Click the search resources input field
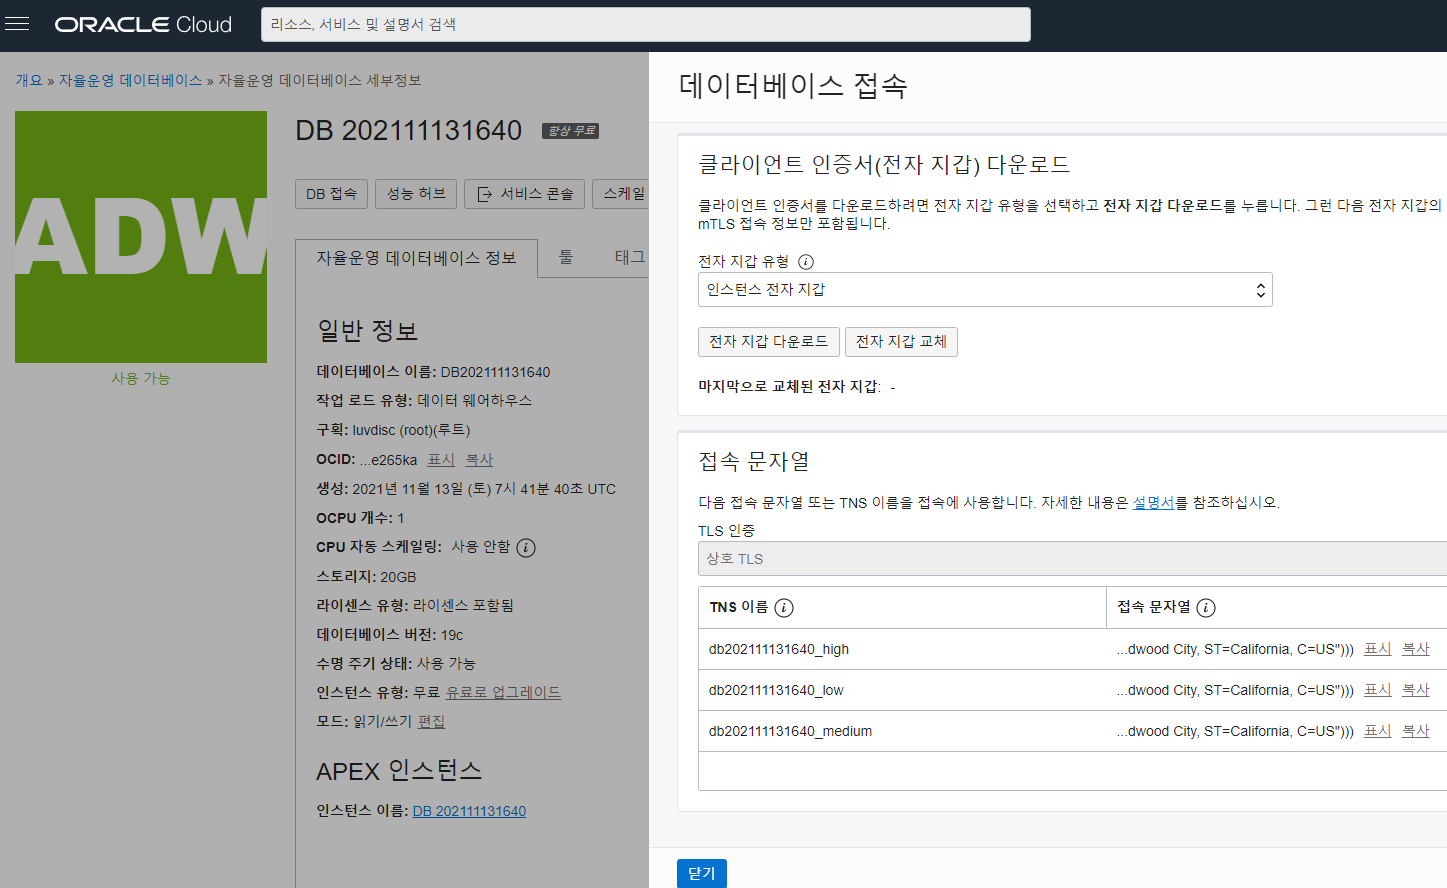The image size is (1447, 888). [645, 25]
